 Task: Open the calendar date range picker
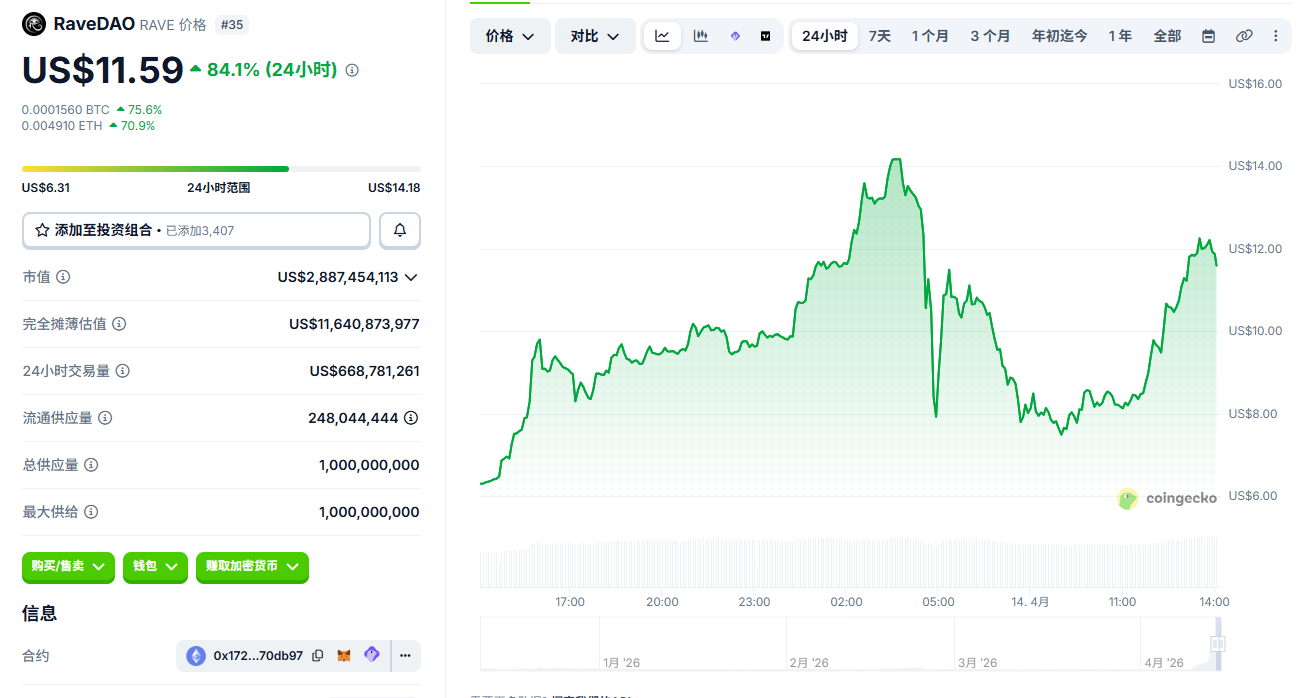(x=1208, y=36)
